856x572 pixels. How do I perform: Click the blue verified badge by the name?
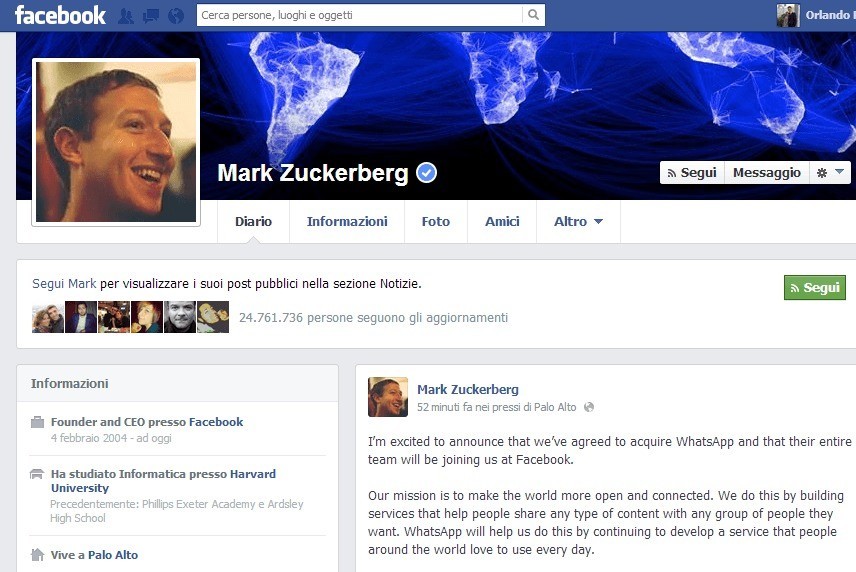coord(426,173)
